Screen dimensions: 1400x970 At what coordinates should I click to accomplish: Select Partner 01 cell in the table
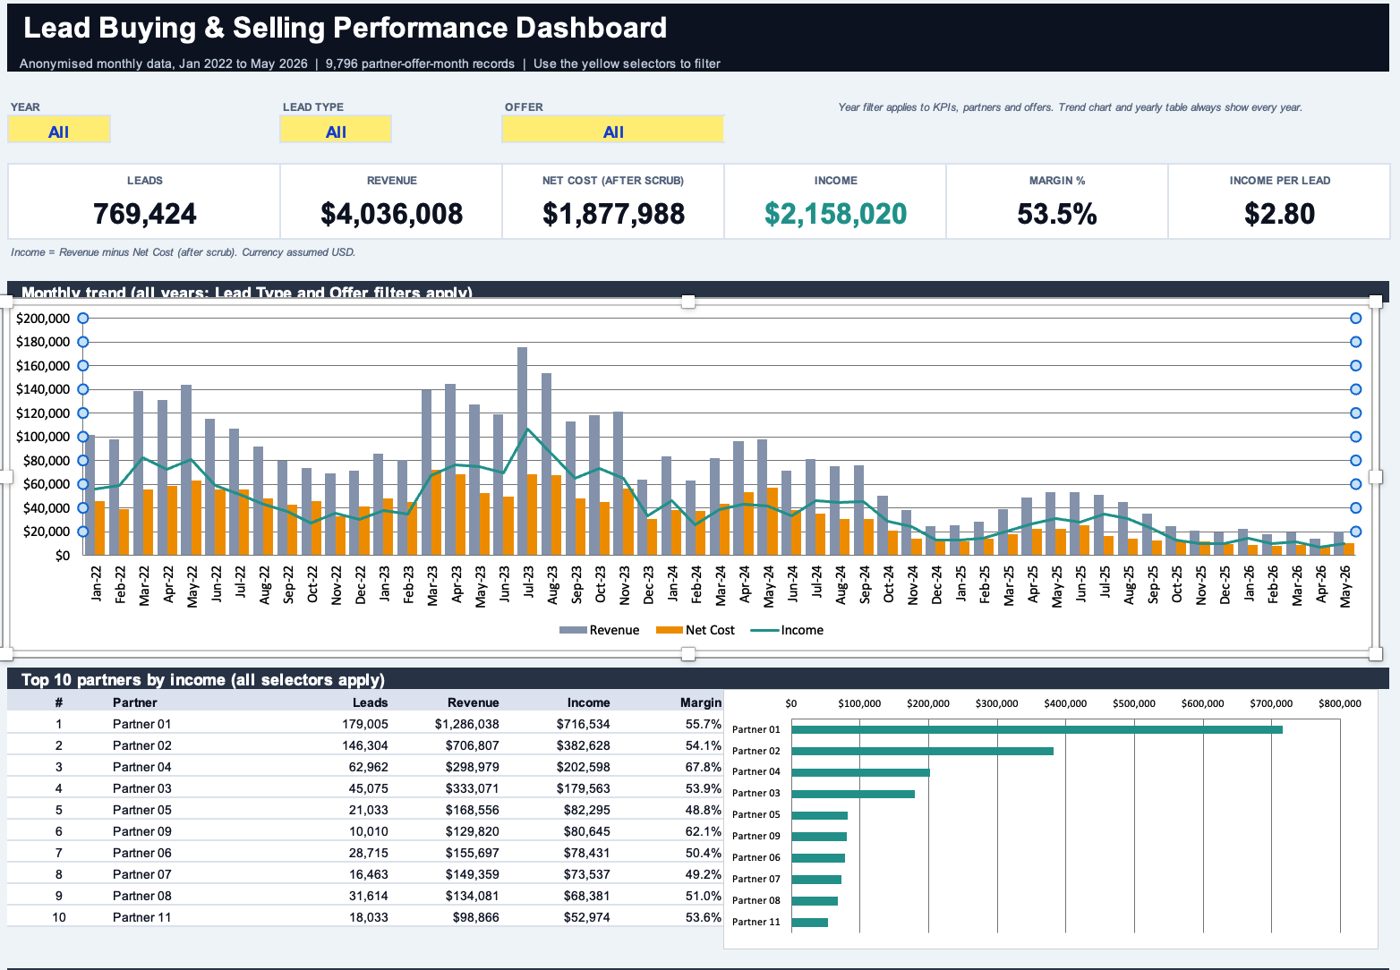[142, 724]
